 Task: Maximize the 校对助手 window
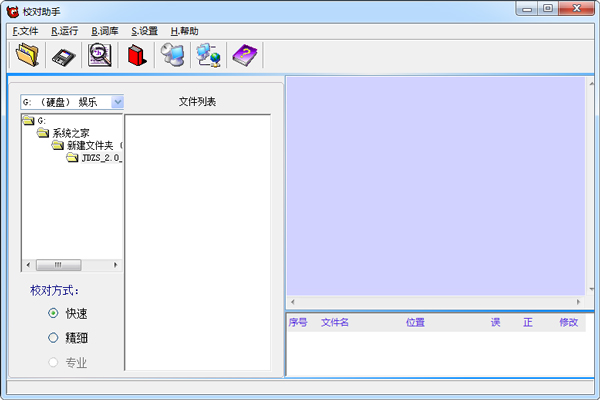coord(548,8)
